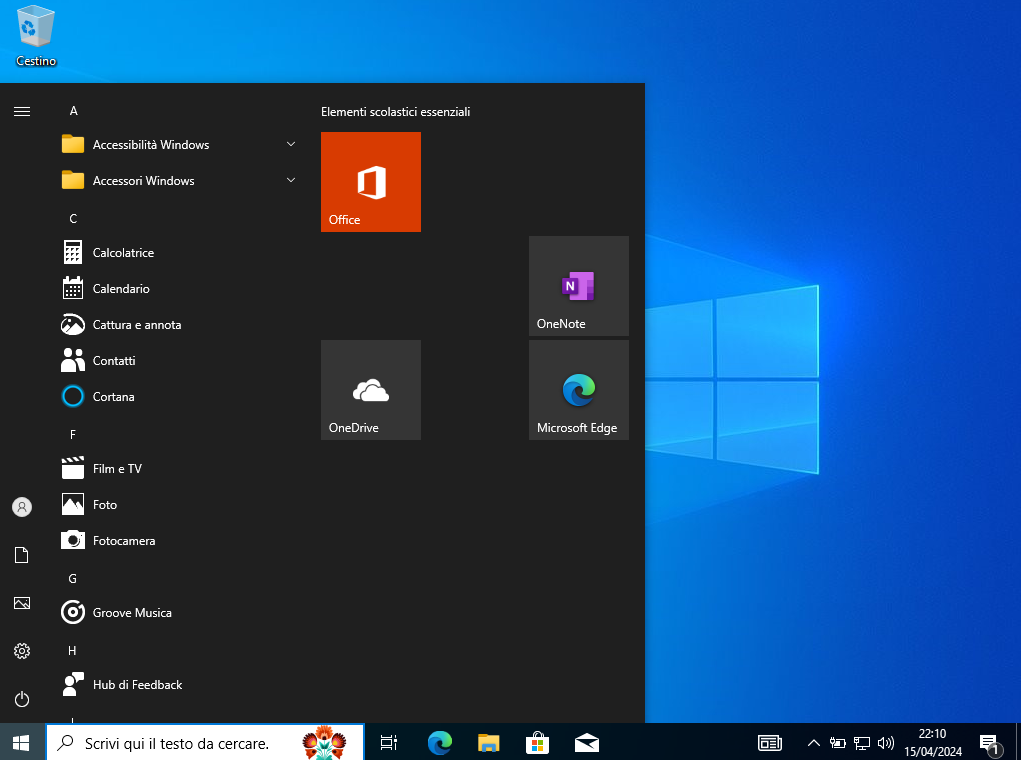
Task: Launch Cortana from the app list
Action: pos(179,397)
